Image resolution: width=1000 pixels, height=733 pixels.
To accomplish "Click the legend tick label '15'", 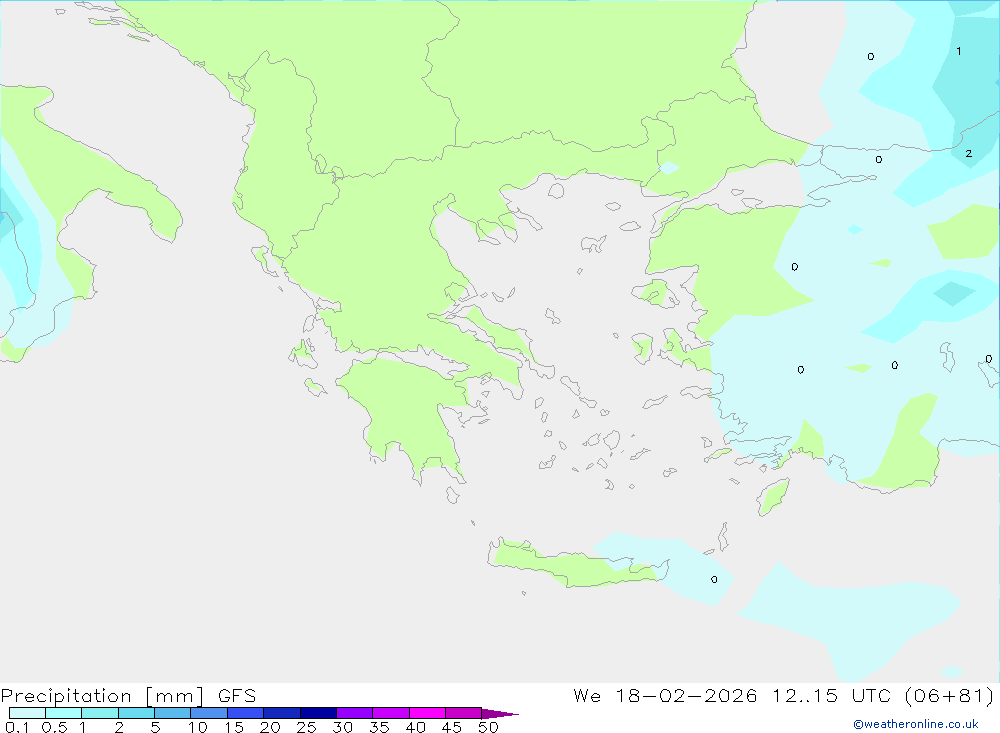I will [x=233, y=727].
